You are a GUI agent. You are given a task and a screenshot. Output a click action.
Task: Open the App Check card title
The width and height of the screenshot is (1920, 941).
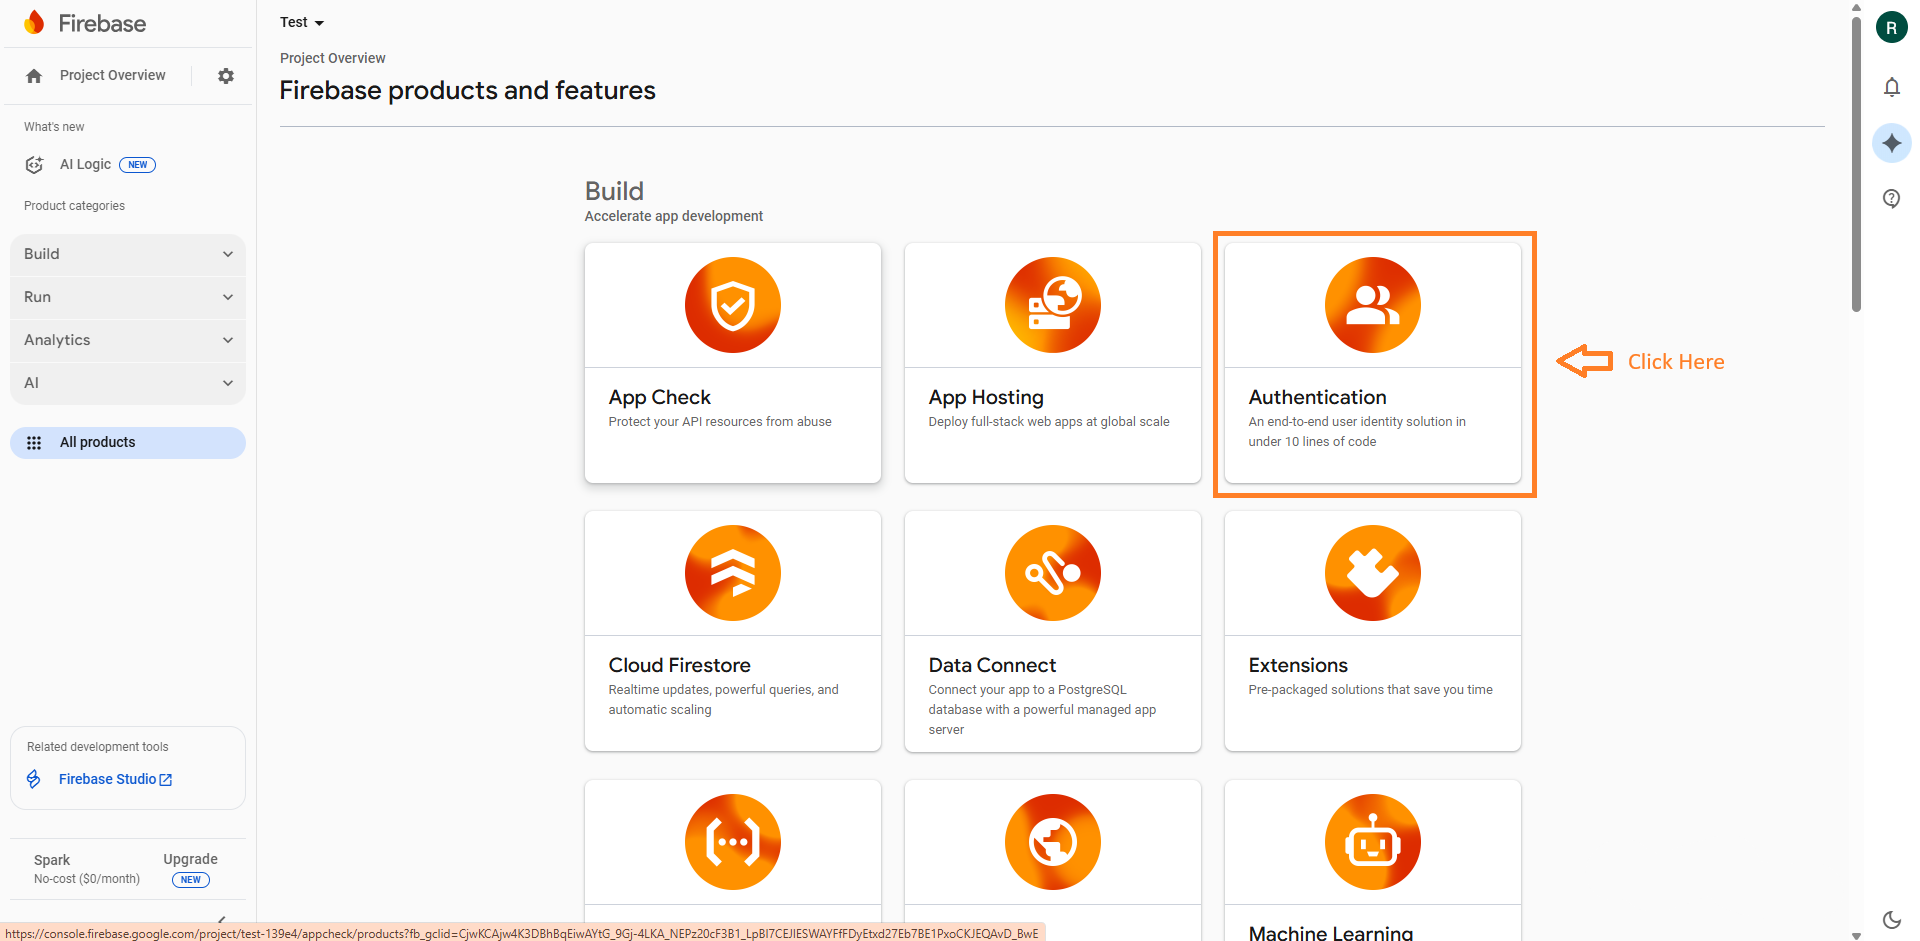(x=659, y=397)
